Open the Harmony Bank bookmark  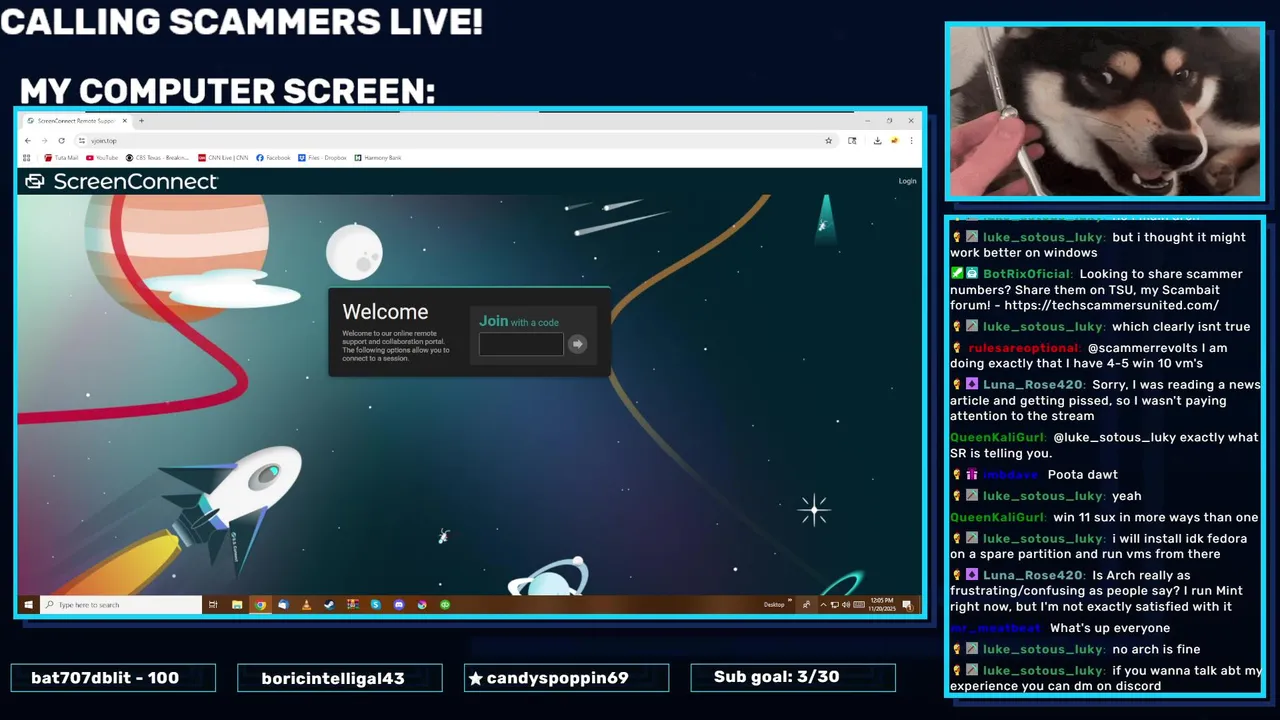tap(378, 158)
